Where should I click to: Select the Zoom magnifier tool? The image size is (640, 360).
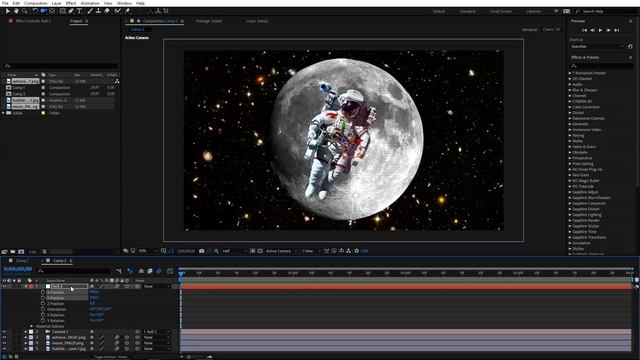[24, 11]
